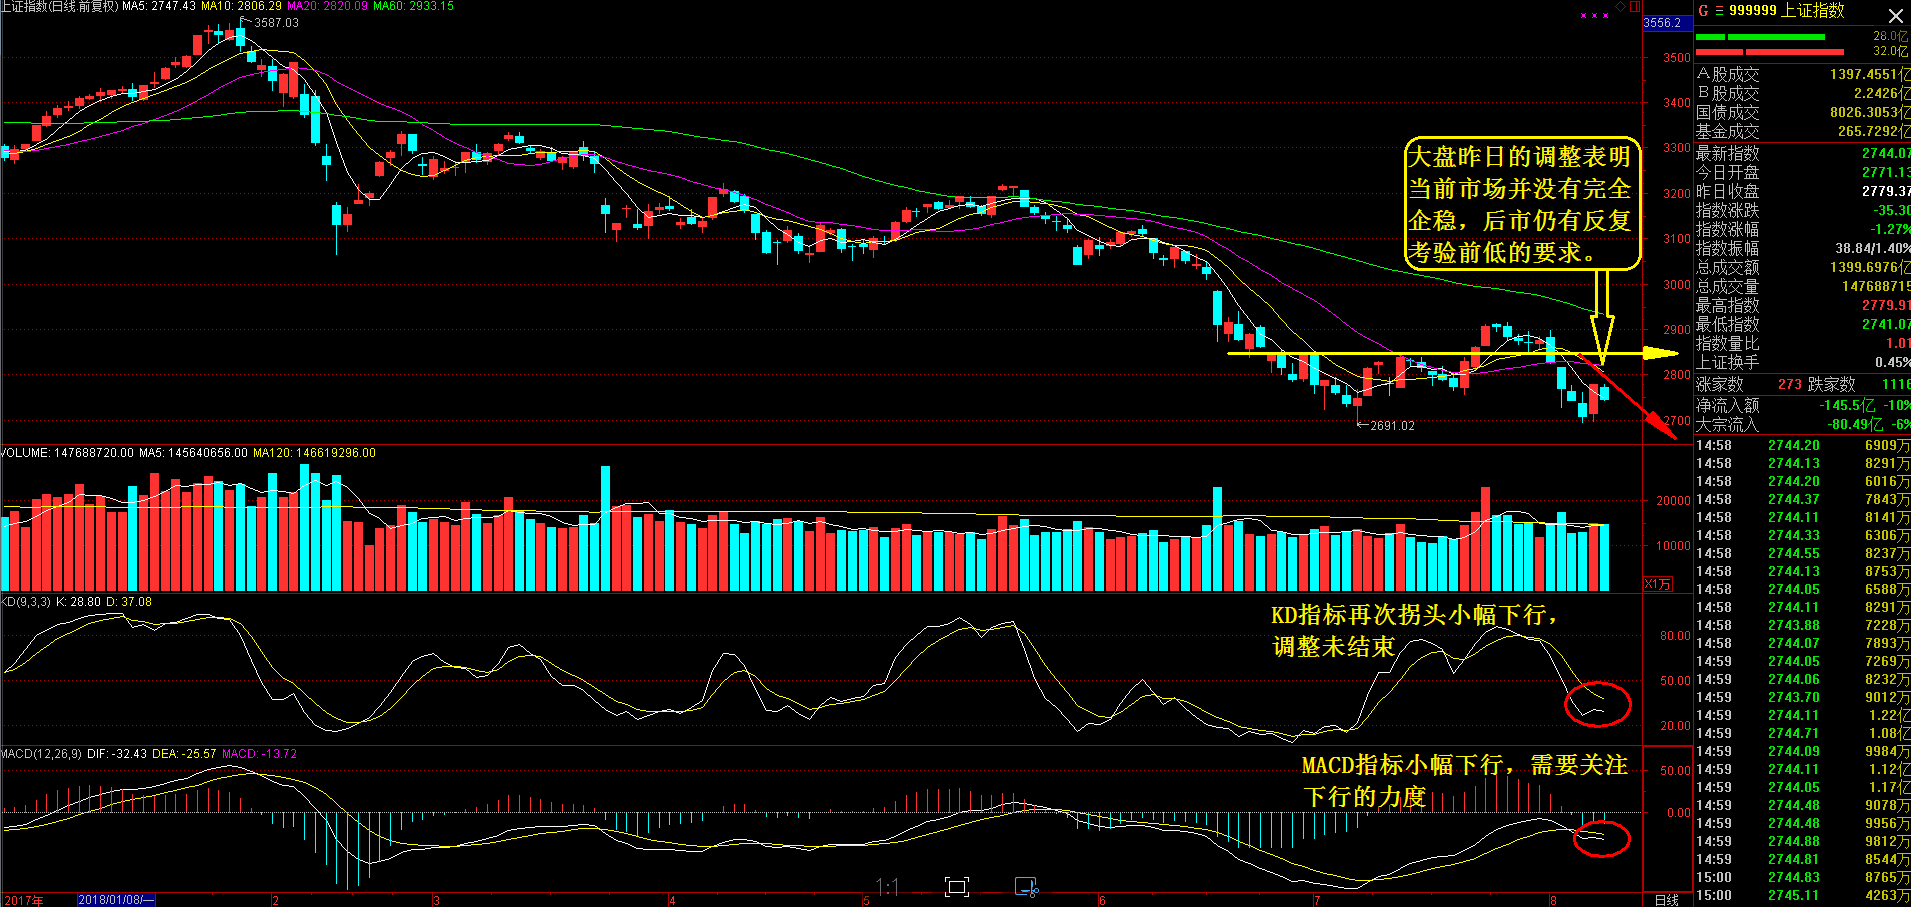Click the 今日开盘 row
The image size is (1911, 907).
(1802, 173)
